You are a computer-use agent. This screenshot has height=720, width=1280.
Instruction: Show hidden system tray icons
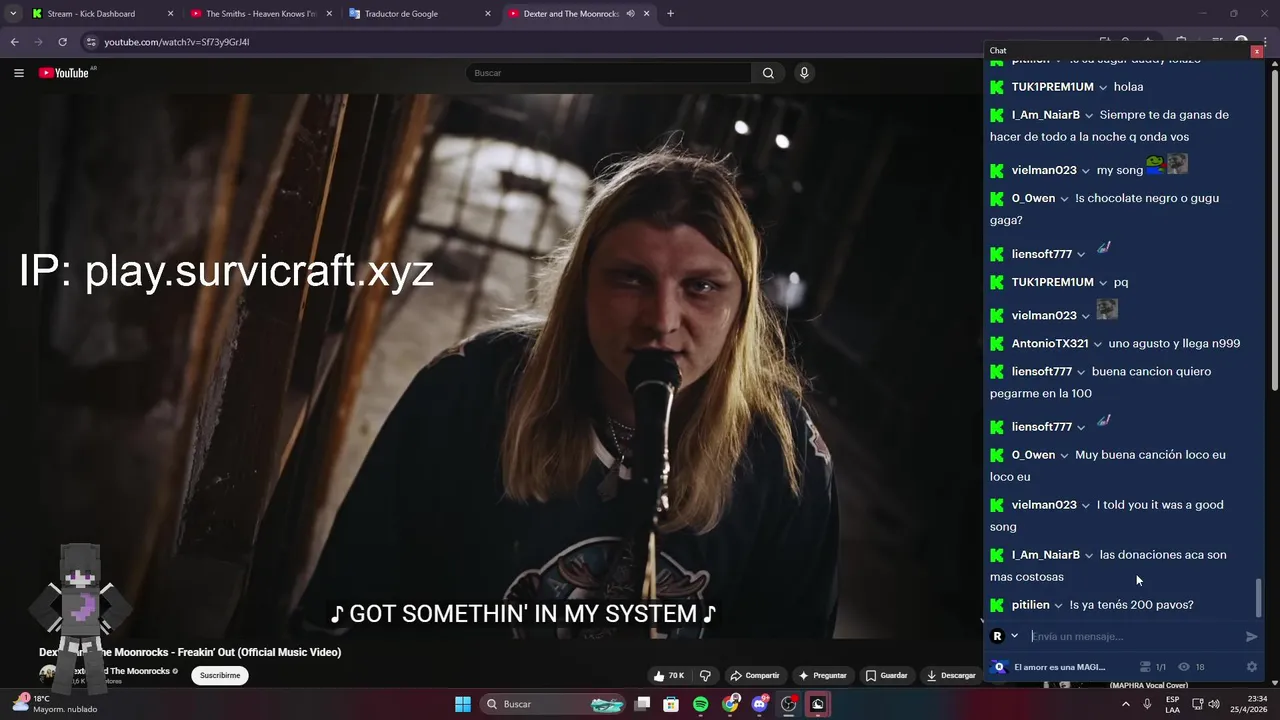1125,704
